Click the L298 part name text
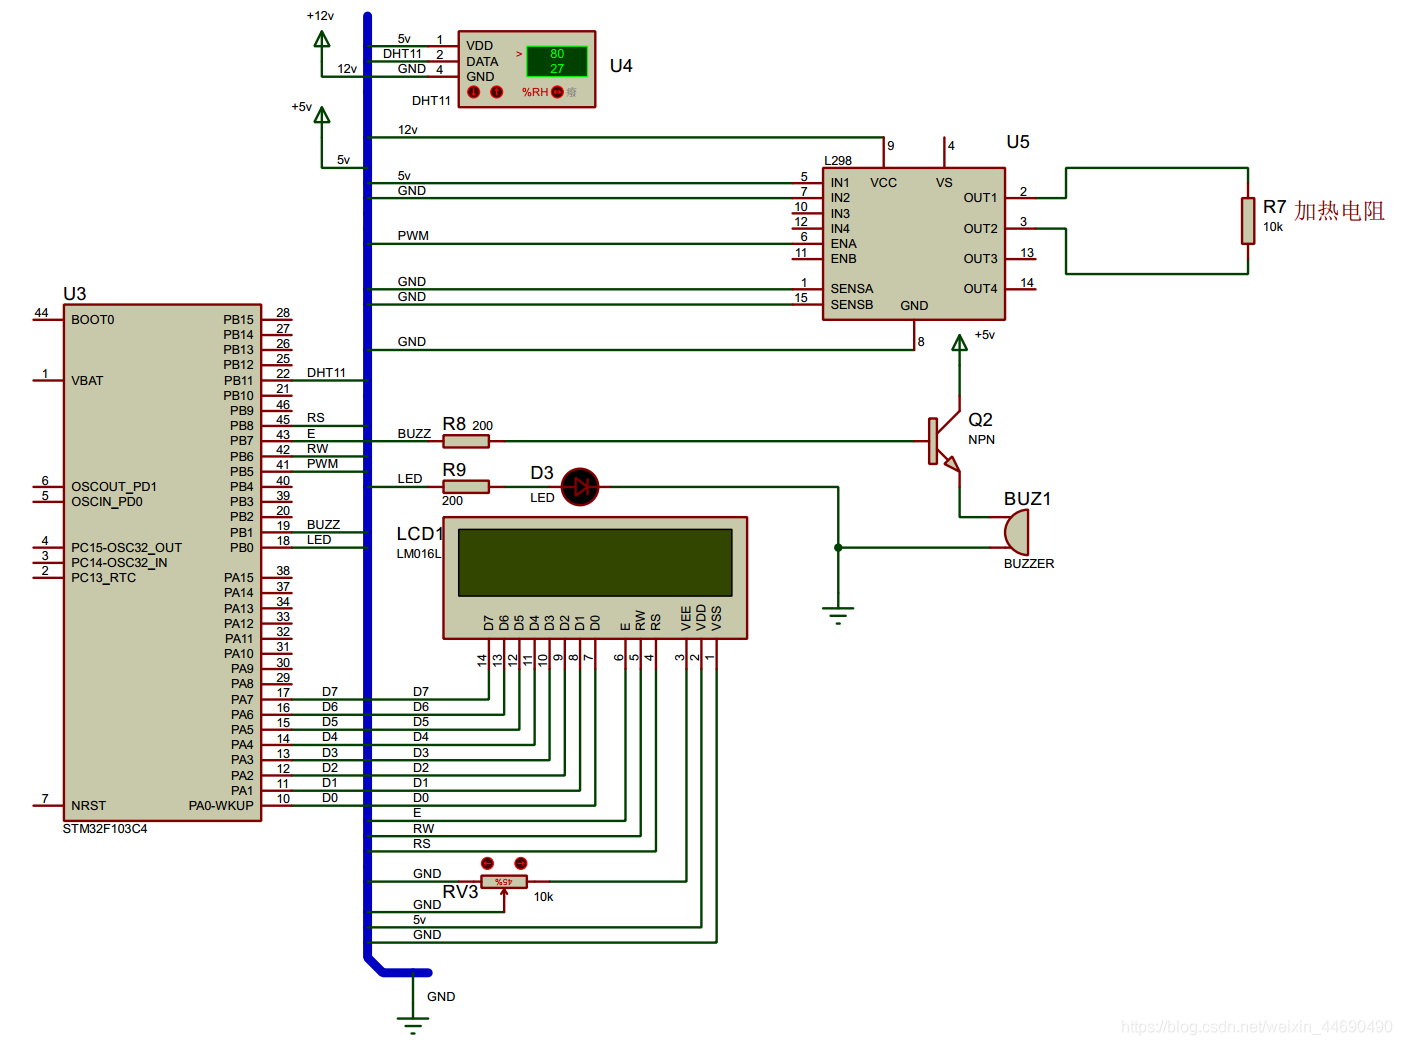The image size is (1402, 1045). click(x=838, y=161)
